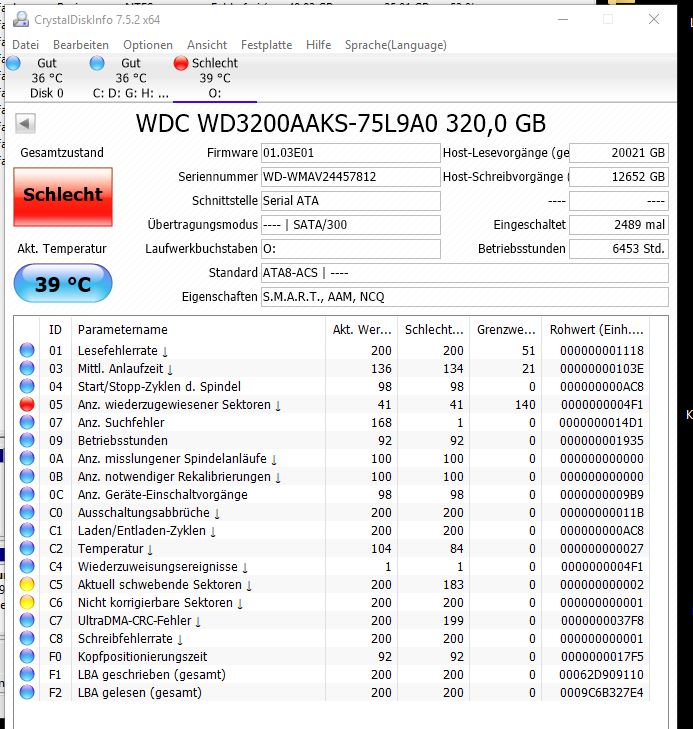The height and width of the screenshot is (729, 693).
Task: Click the Rohwert (Einh.... column header
Action: pos(596,330)
